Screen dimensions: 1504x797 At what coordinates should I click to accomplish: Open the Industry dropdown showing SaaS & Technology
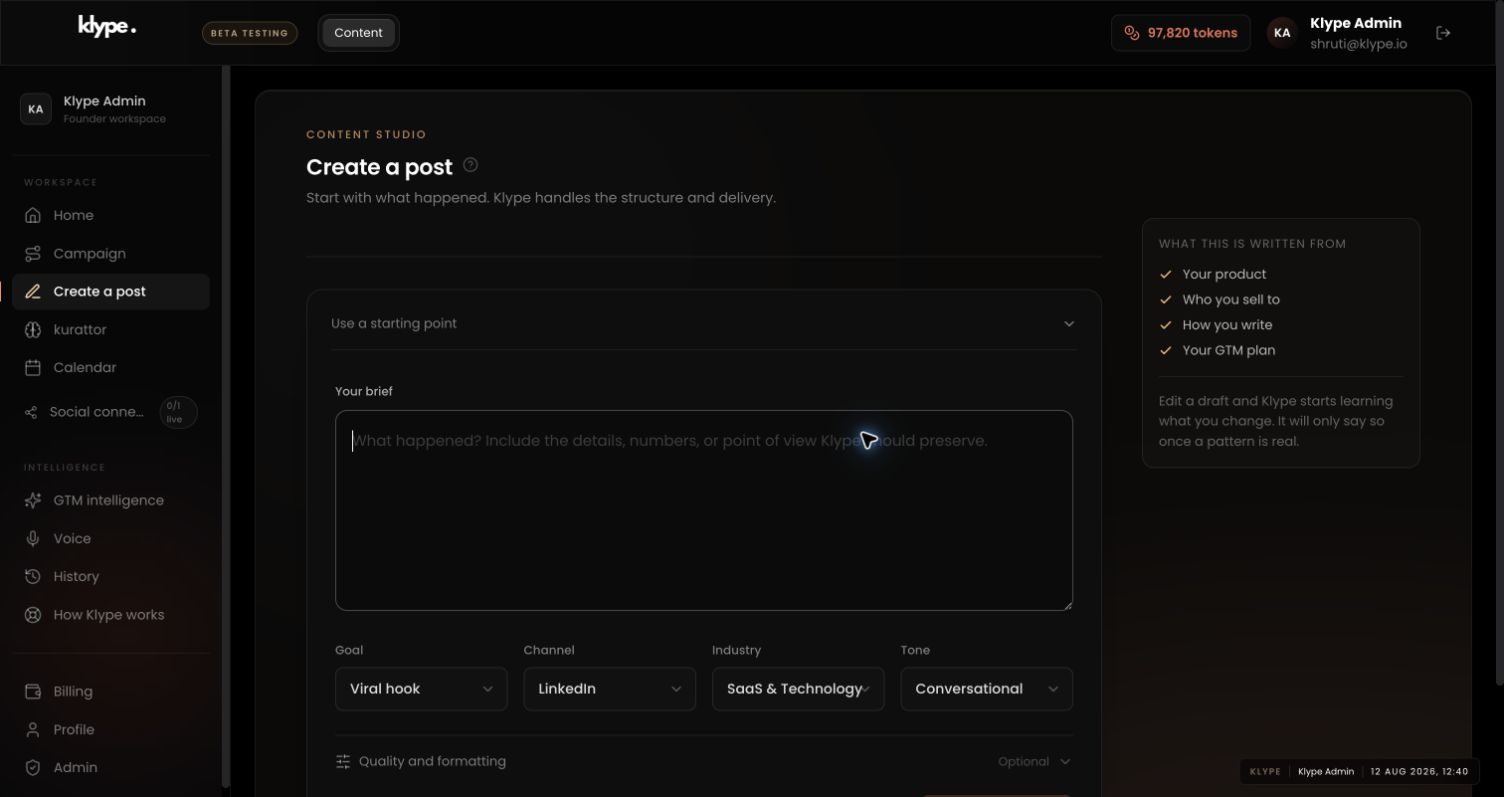798,689
